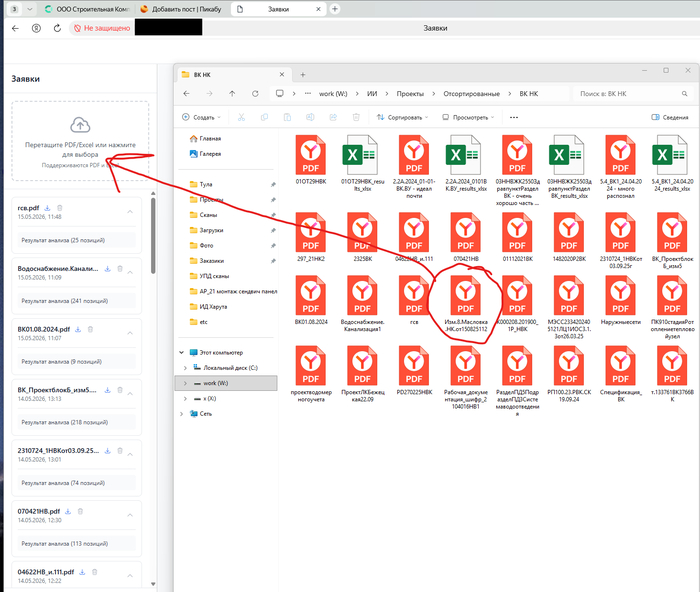
Task: Switch to Добавить пост | Пикабу tab
Action: click(x=181, y=9)
